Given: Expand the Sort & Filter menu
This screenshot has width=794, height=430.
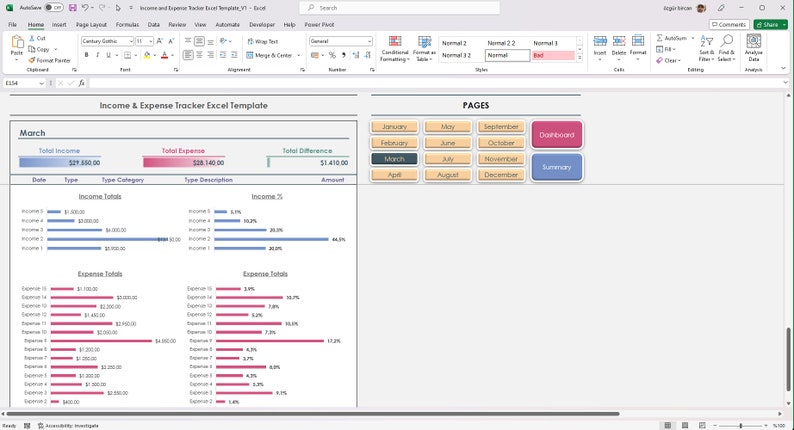Looking at the screenshot, I should 706,48.
